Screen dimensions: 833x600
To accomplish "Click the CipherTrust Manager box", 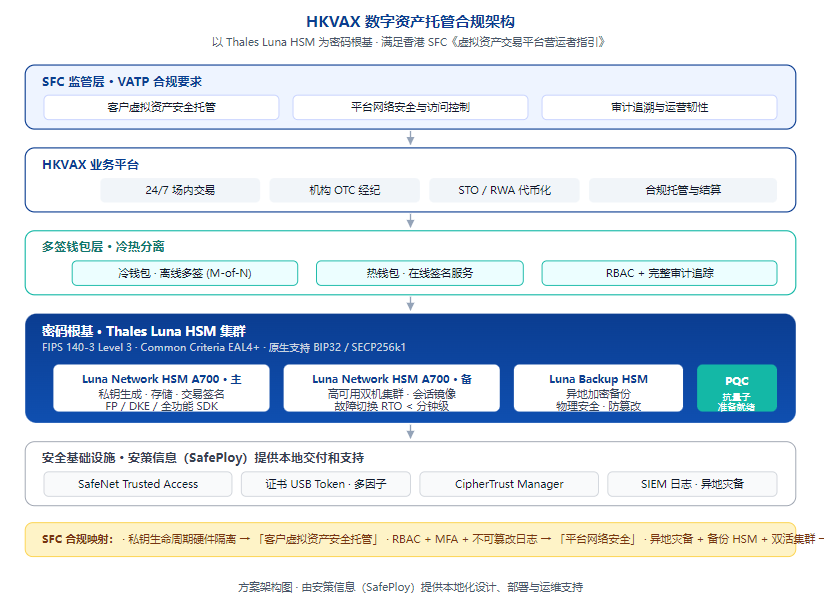I will click(509, 484).
